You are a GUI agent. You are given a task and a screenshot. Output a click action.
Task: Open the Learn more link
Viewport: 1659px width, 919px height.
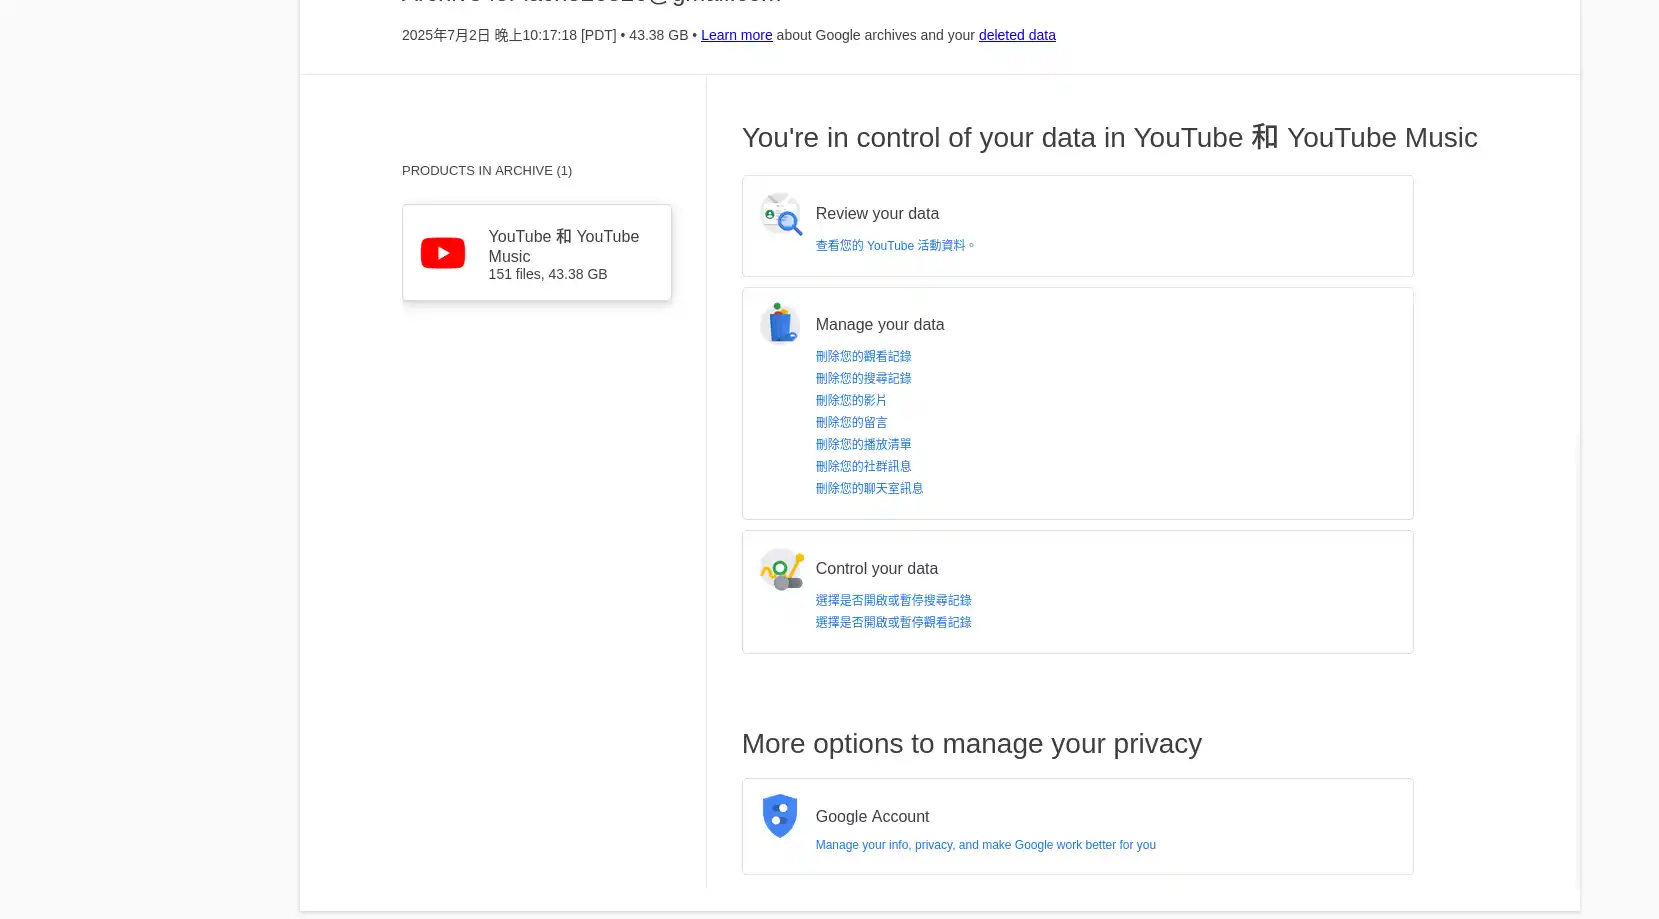[737, 35]
